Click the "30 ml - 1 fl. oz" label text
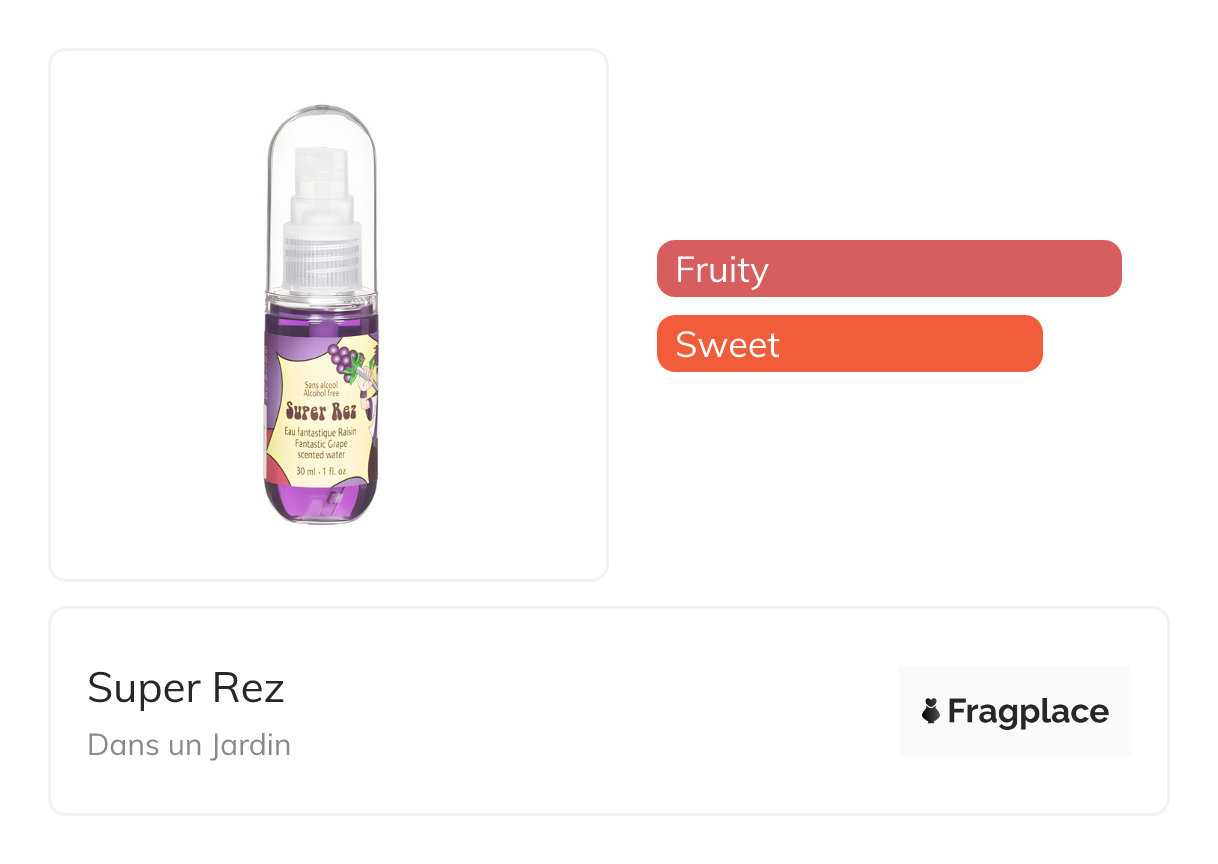The image size is (1218, 864). pyautogui.click(x=320, y=471)
